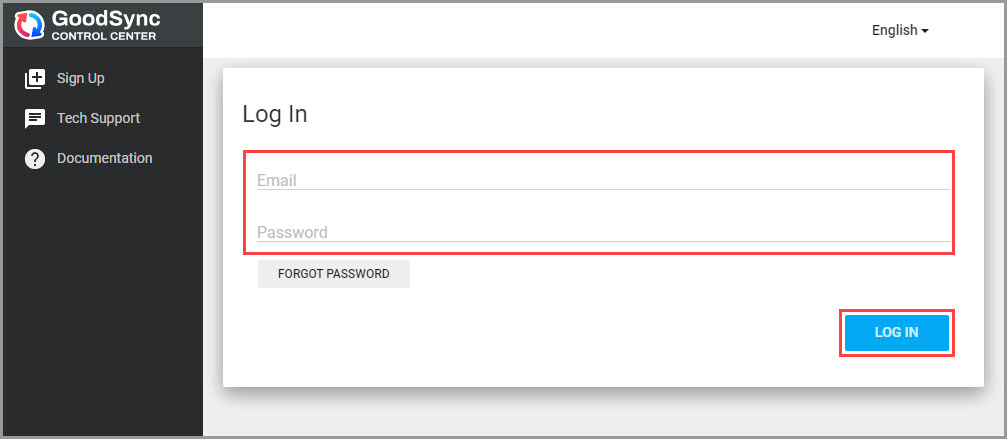Click empty dark sidebar area below Documentation
1007x439 pixels.
tap(100, 300)
